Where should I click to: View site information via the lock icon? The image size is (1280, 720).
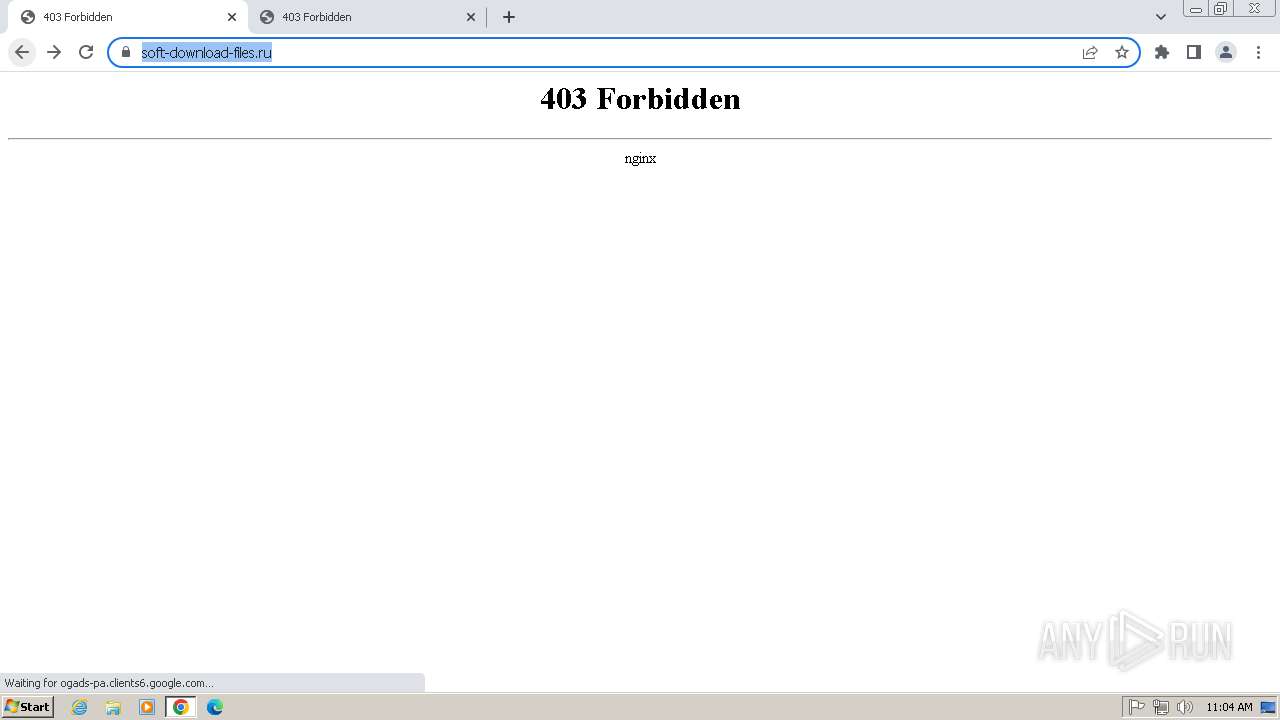click(126, 52)
